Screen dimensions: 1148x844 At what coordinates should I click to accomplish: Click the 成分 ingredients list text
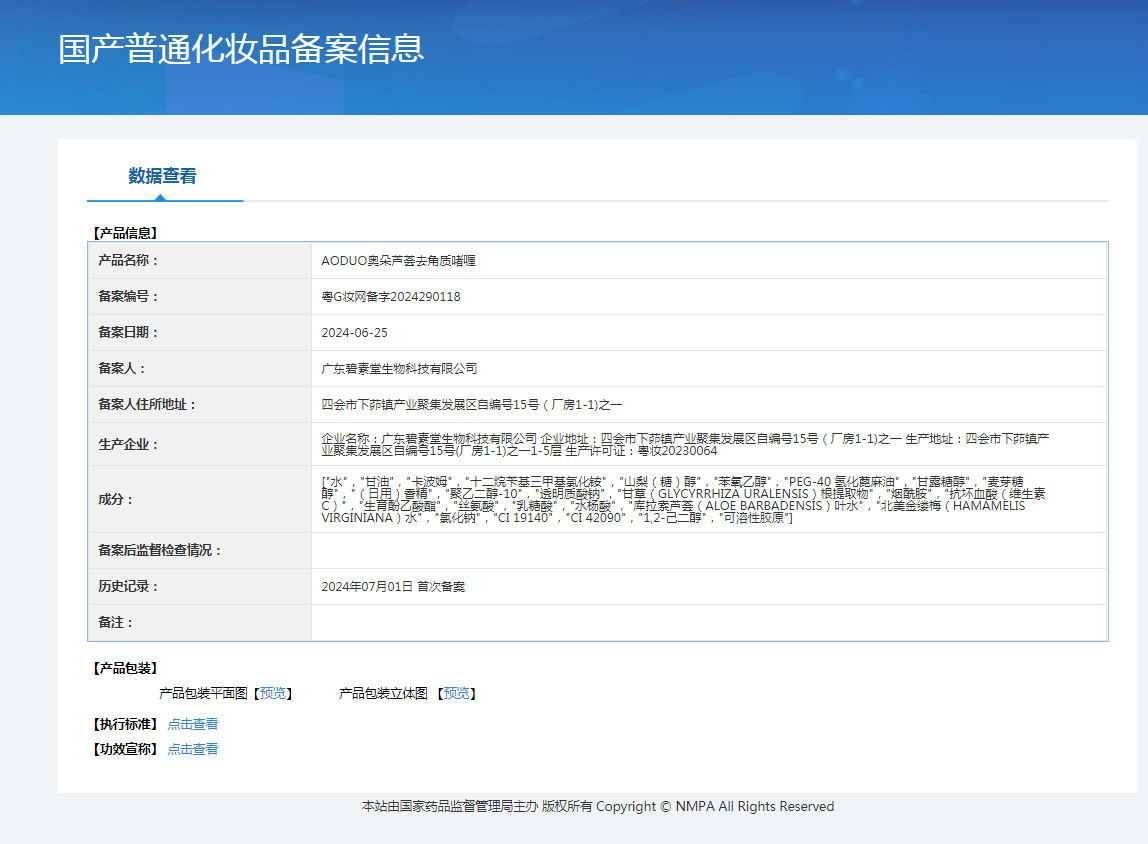[x=683, y=499]
